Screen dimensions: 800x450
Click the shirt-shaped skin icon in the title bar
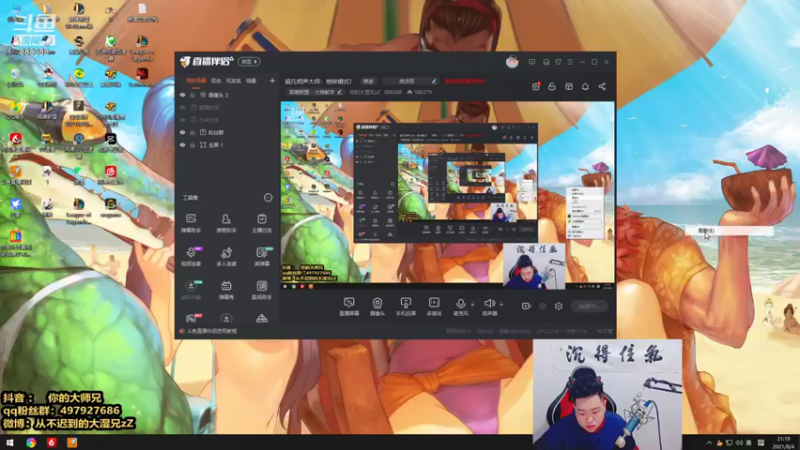point(558,62)
